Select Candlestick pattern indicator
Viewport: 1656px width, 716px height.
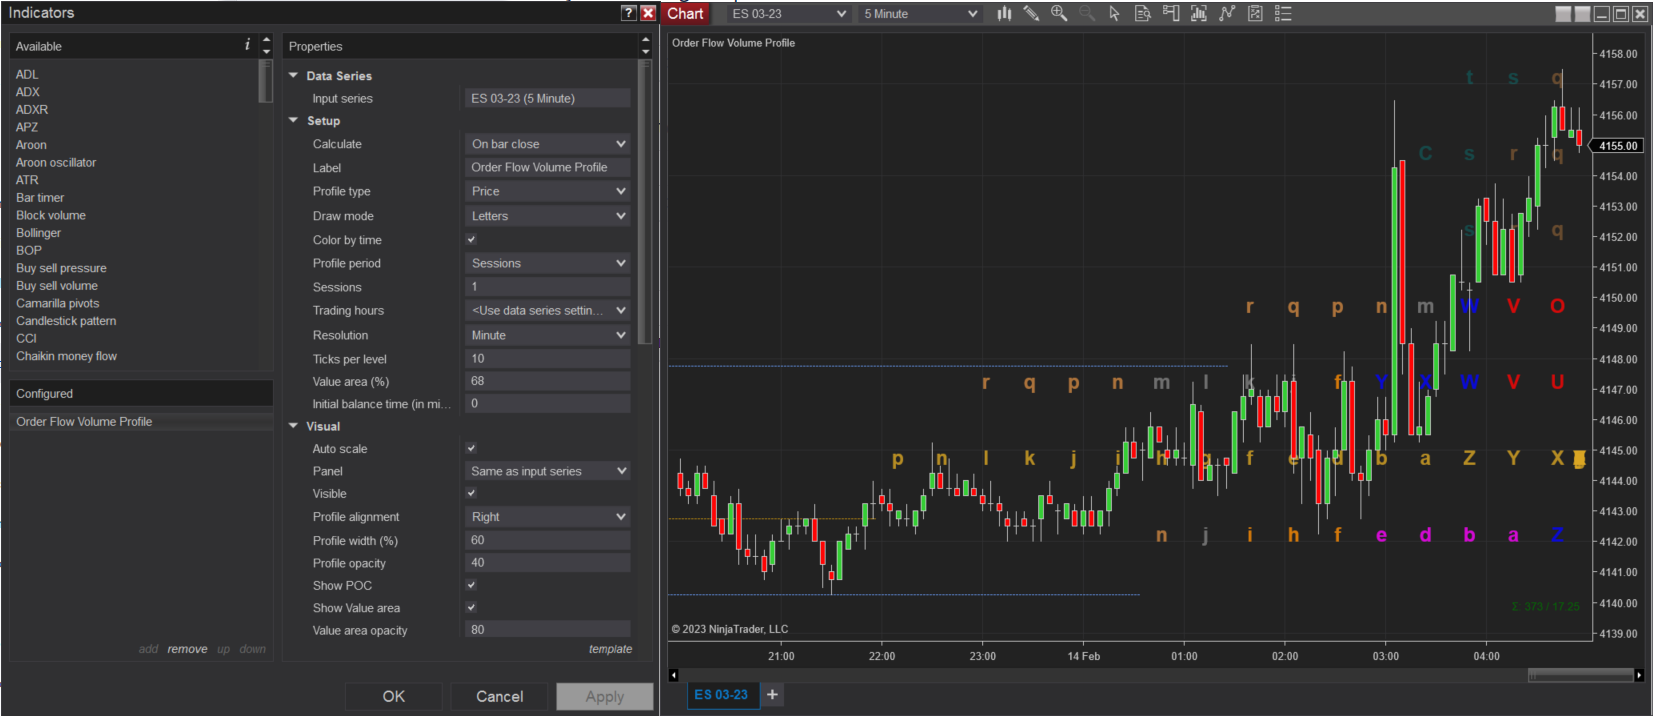[x=66, y=321]
